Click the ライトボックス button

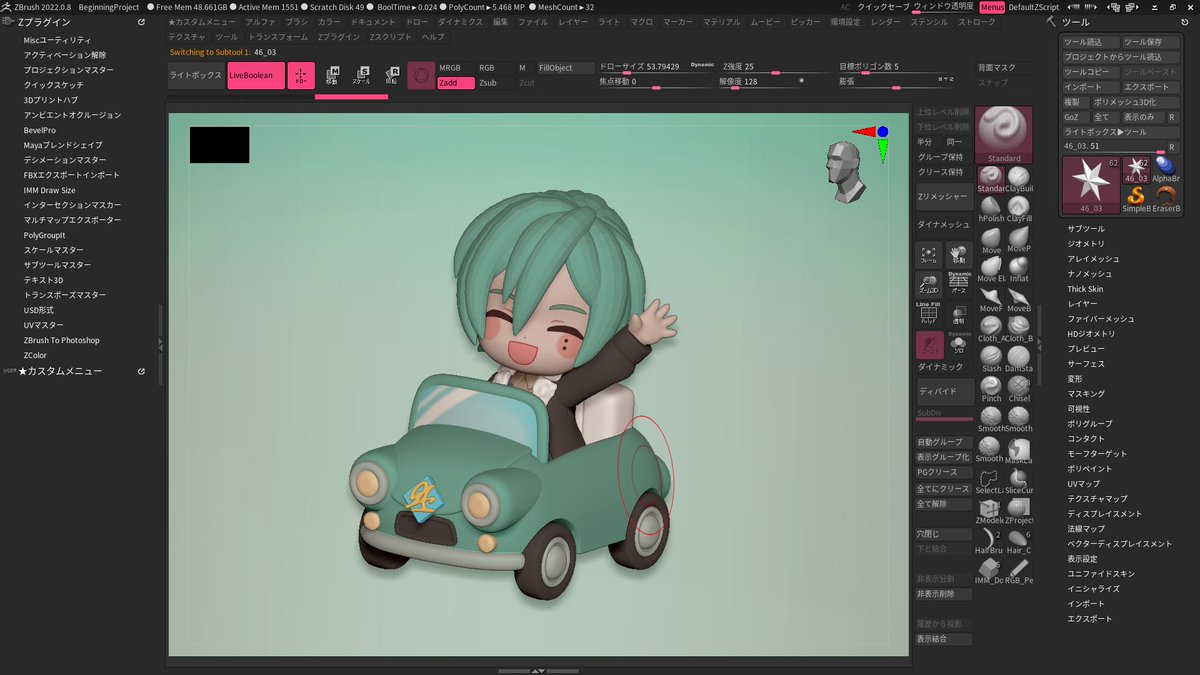pyautogui.click(x=195, y=76)
